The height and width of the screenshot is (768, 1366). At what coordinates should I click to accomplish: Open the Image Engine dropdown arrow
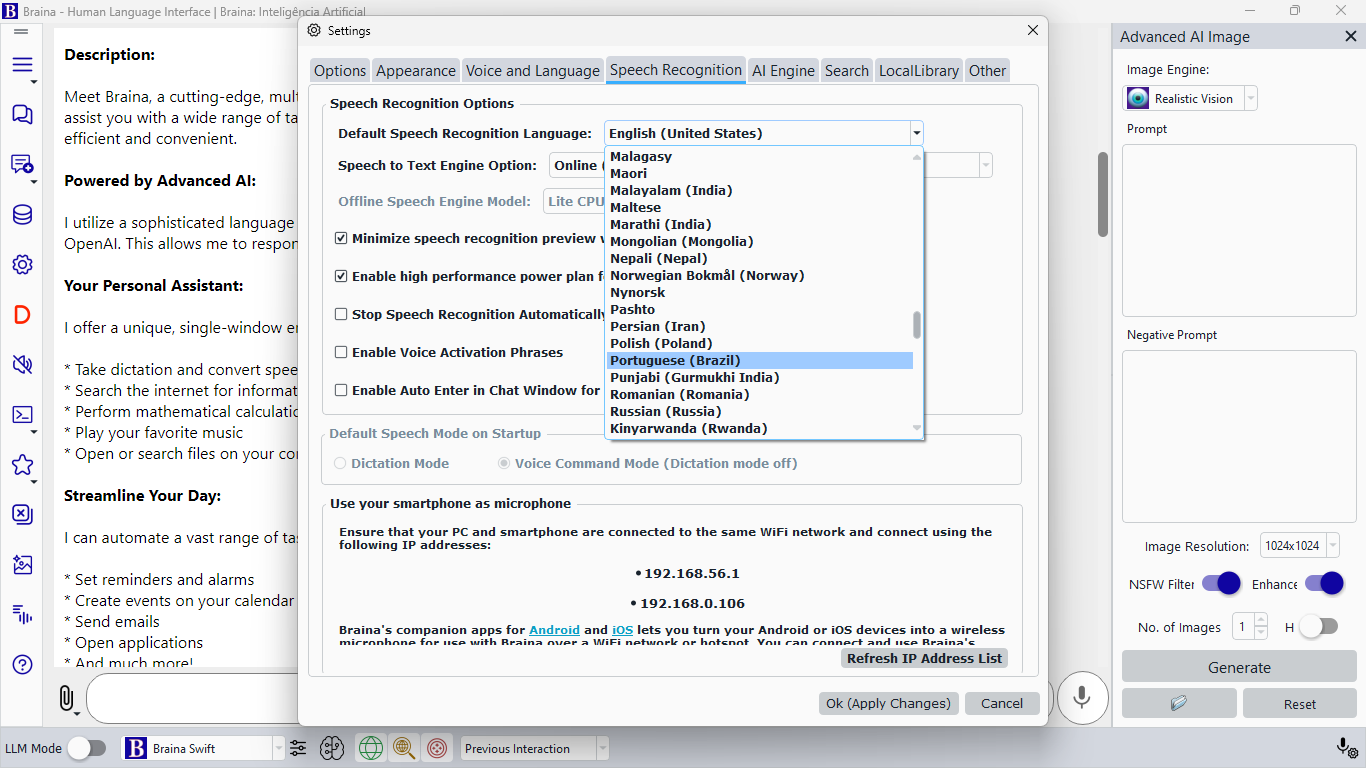[x=1250, y=98]
